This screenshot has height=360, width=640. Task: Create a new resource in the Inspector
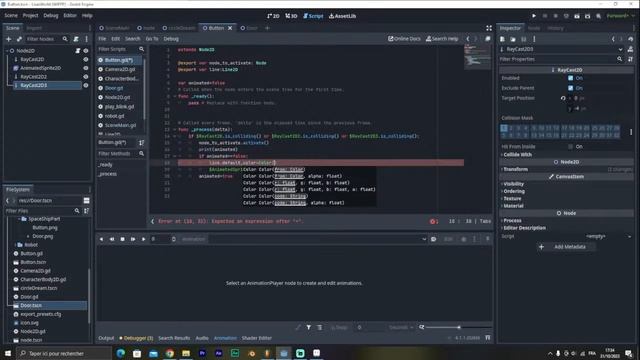point(502,39)
